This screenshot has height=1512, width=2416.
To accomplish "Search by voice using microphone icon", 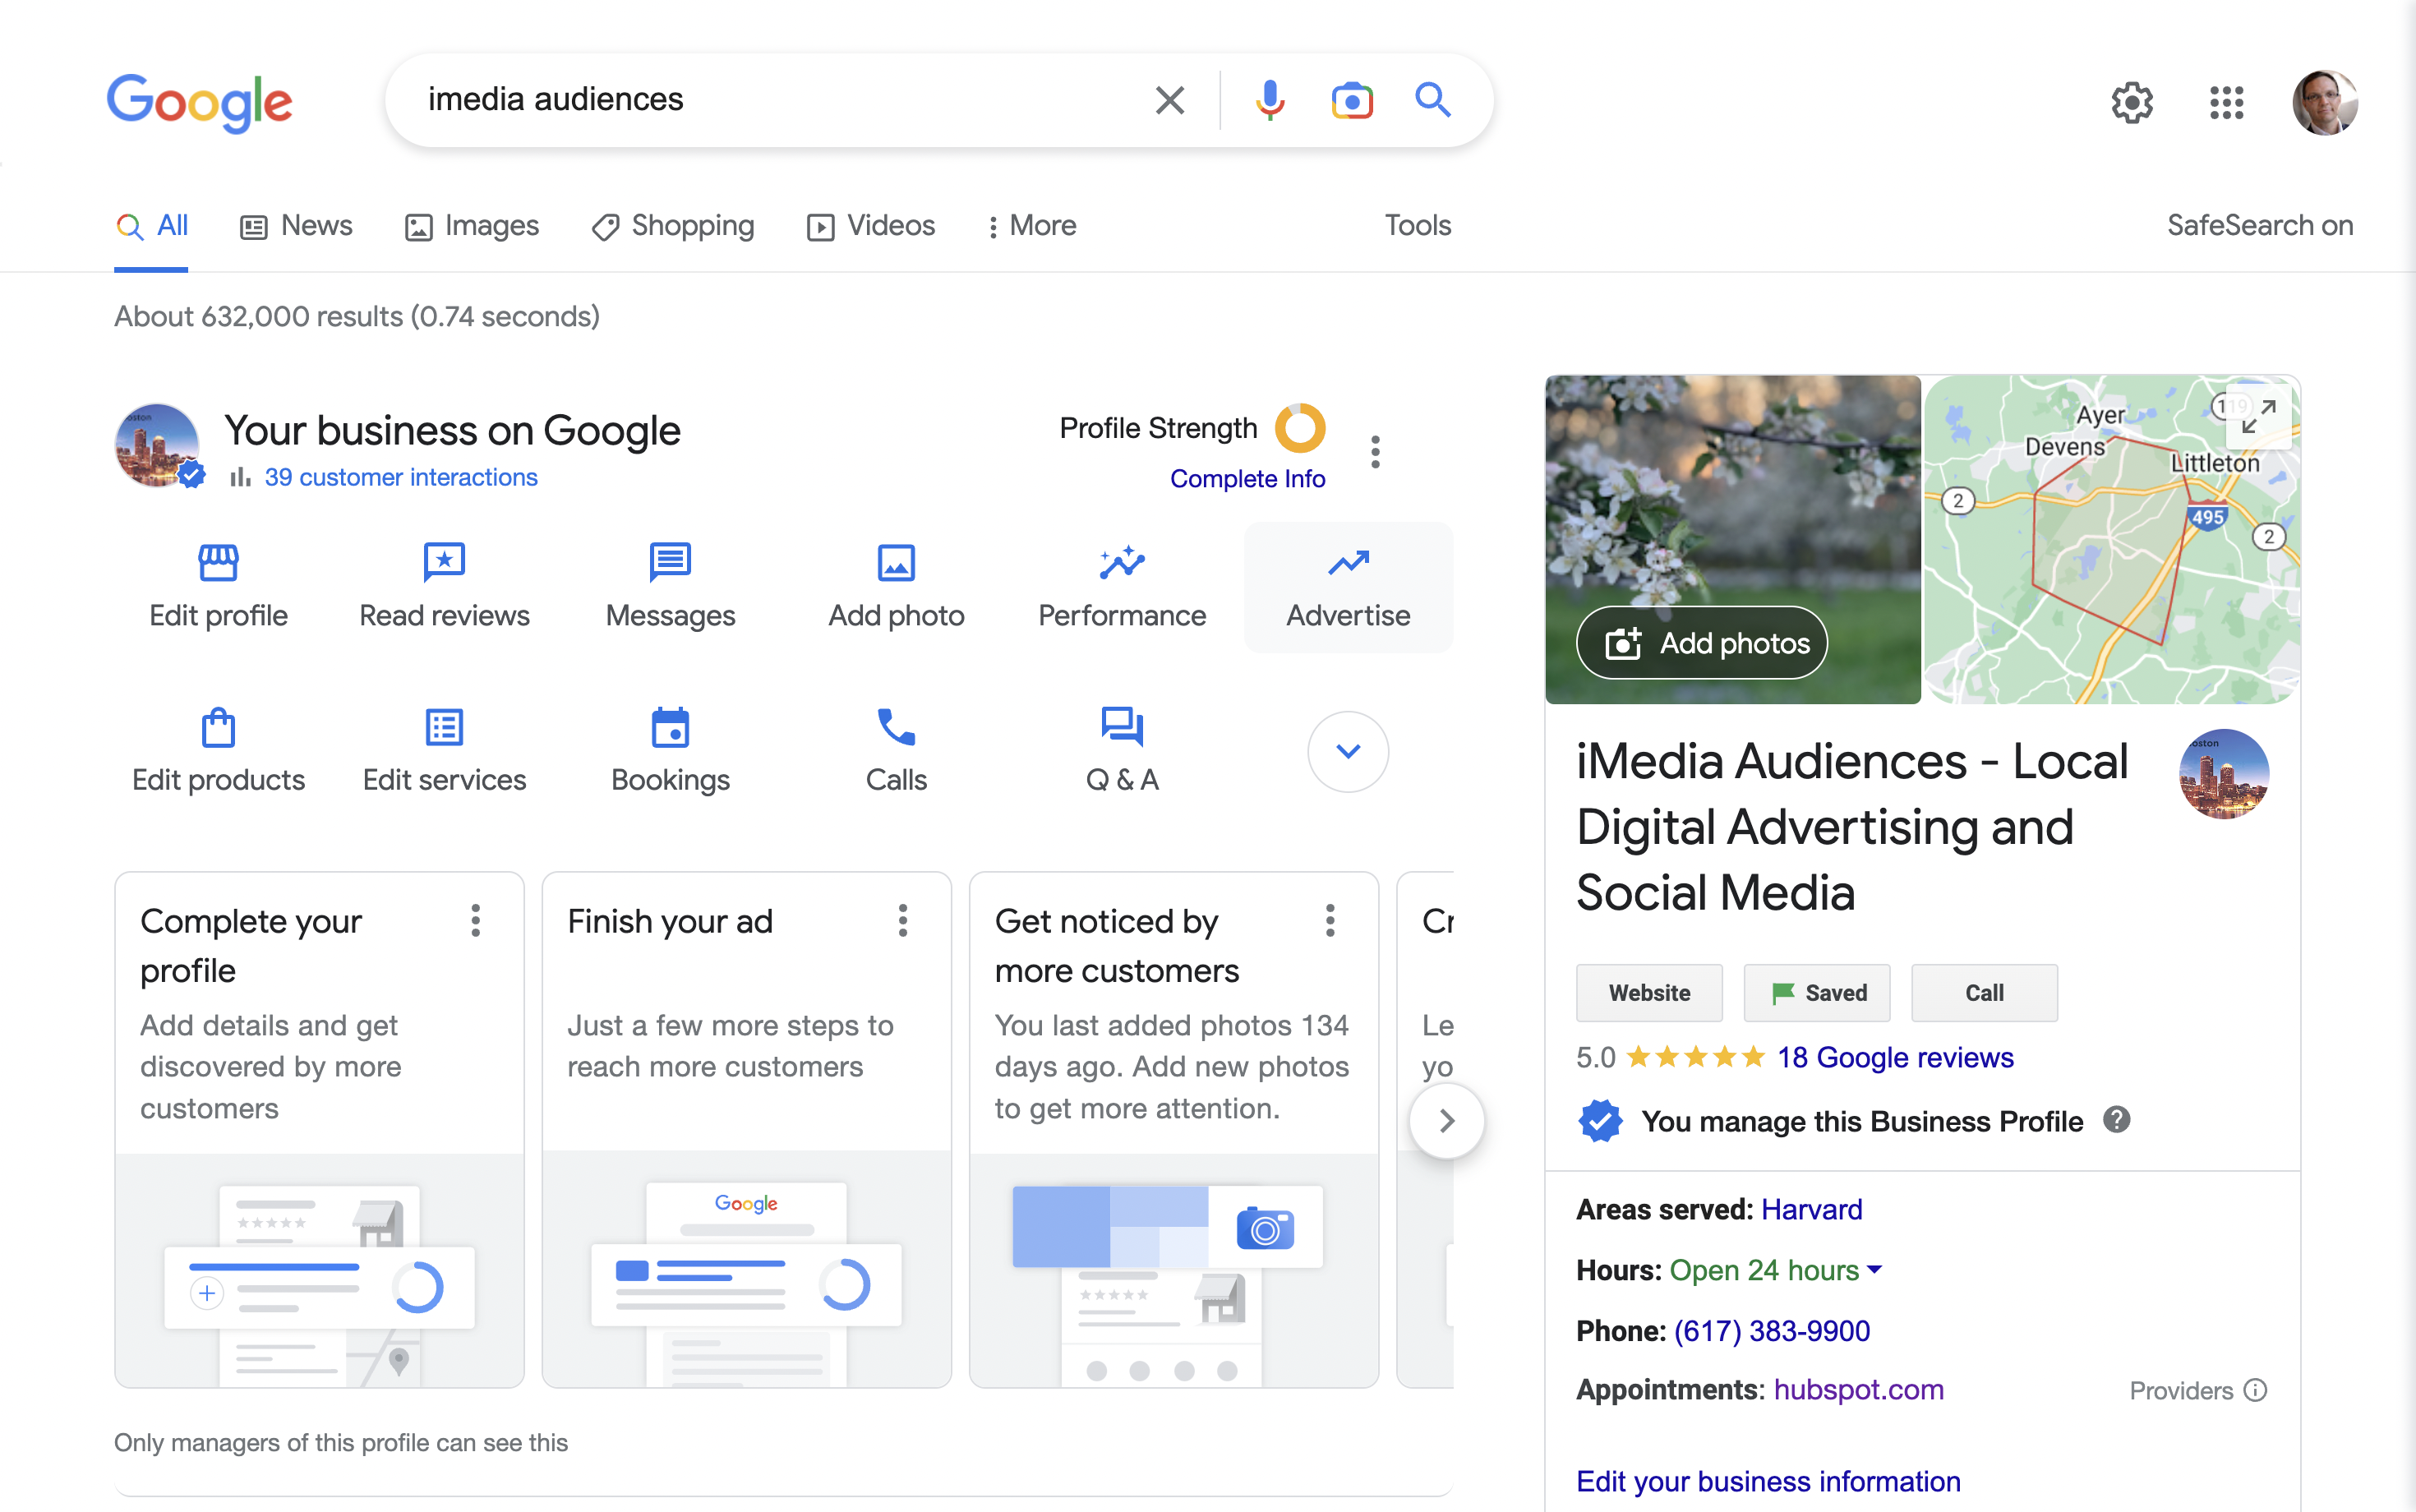I will point(1269,100).
